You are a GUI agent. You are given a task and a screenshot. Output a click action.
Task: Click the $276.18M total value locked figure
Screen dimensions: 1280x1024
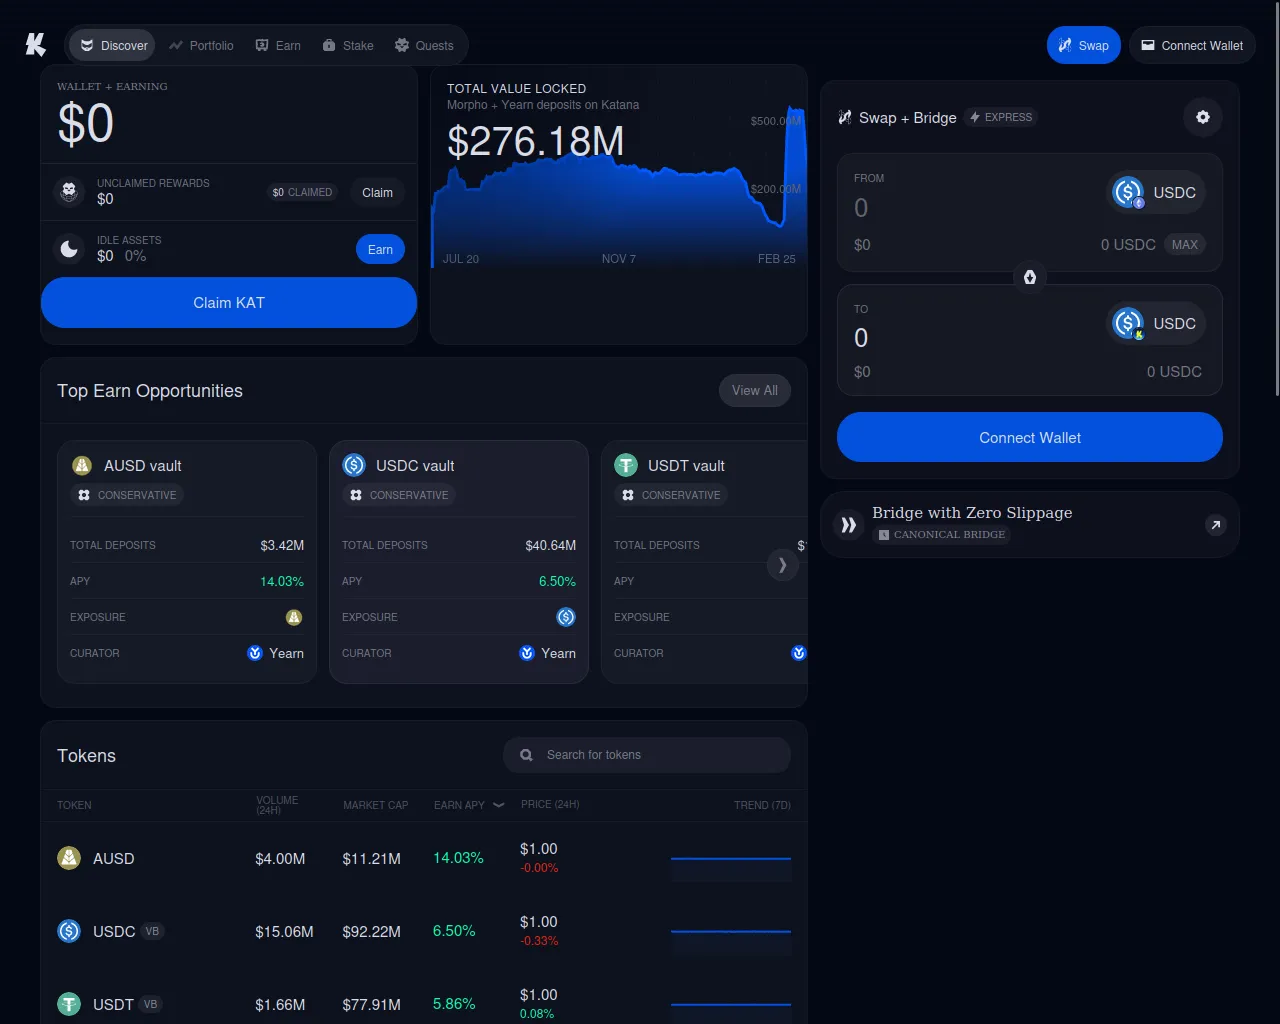pyautogui.click(x=536, y=141)
